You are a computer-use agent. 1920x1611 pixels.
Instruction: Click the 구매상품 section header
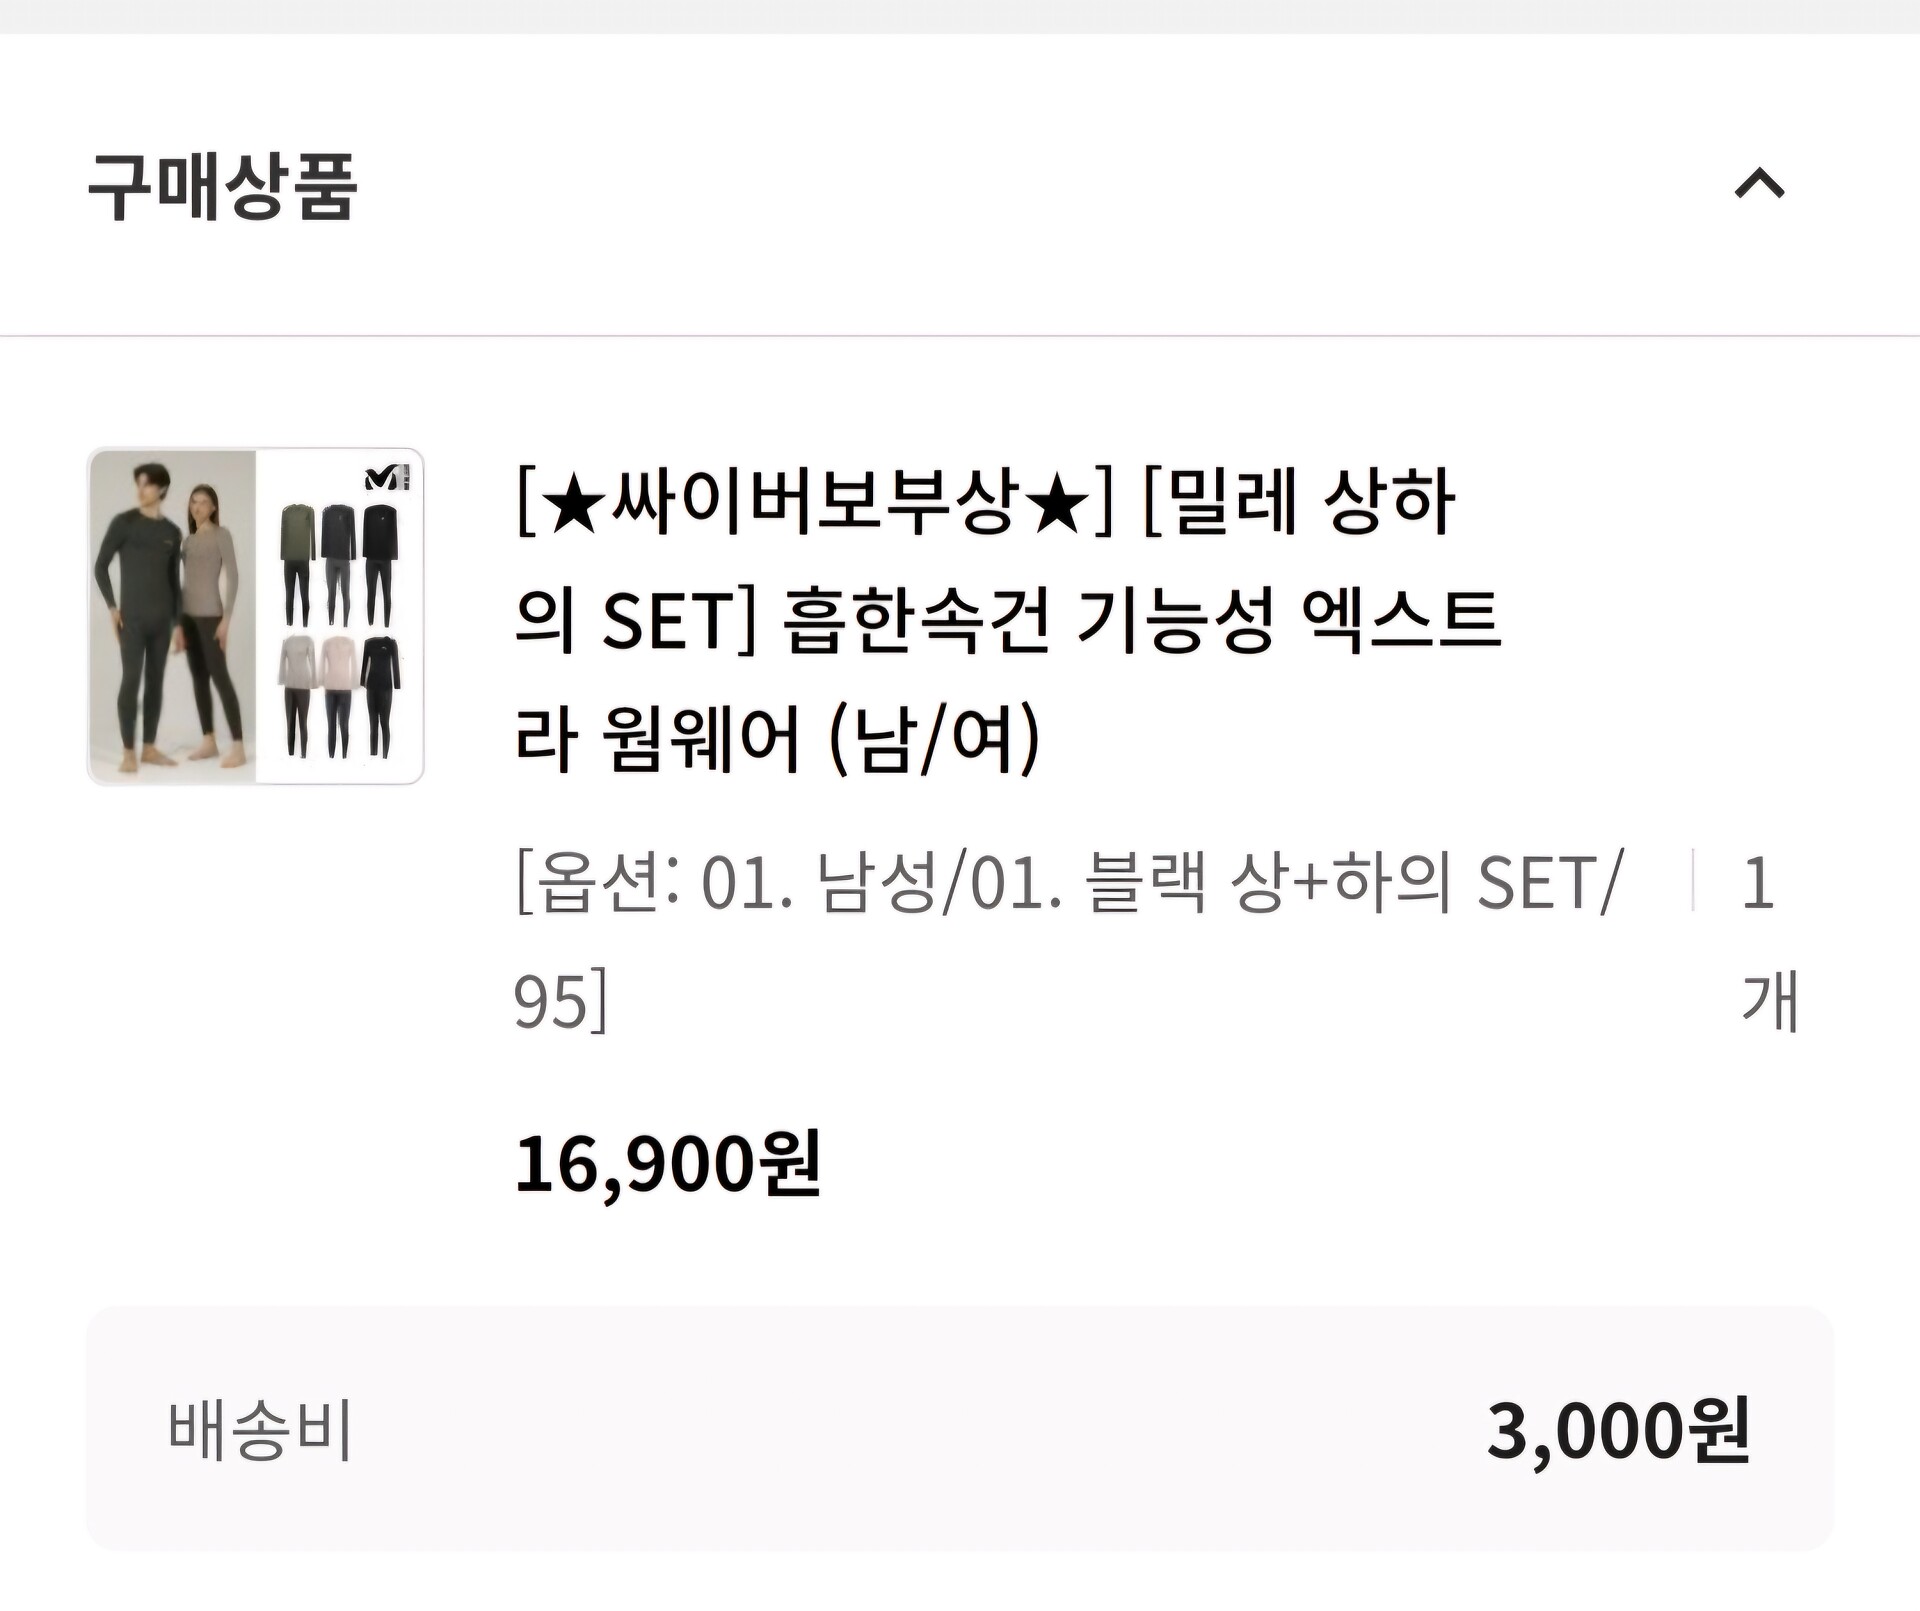222,187
